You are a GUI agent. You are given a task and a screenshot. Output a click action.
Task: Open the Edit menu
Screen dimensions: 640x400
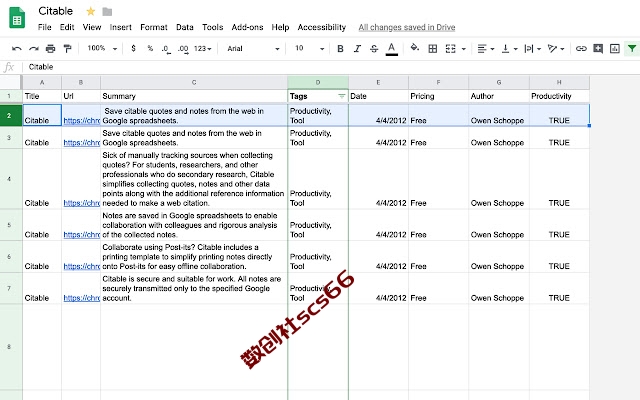tap(67, 27)
